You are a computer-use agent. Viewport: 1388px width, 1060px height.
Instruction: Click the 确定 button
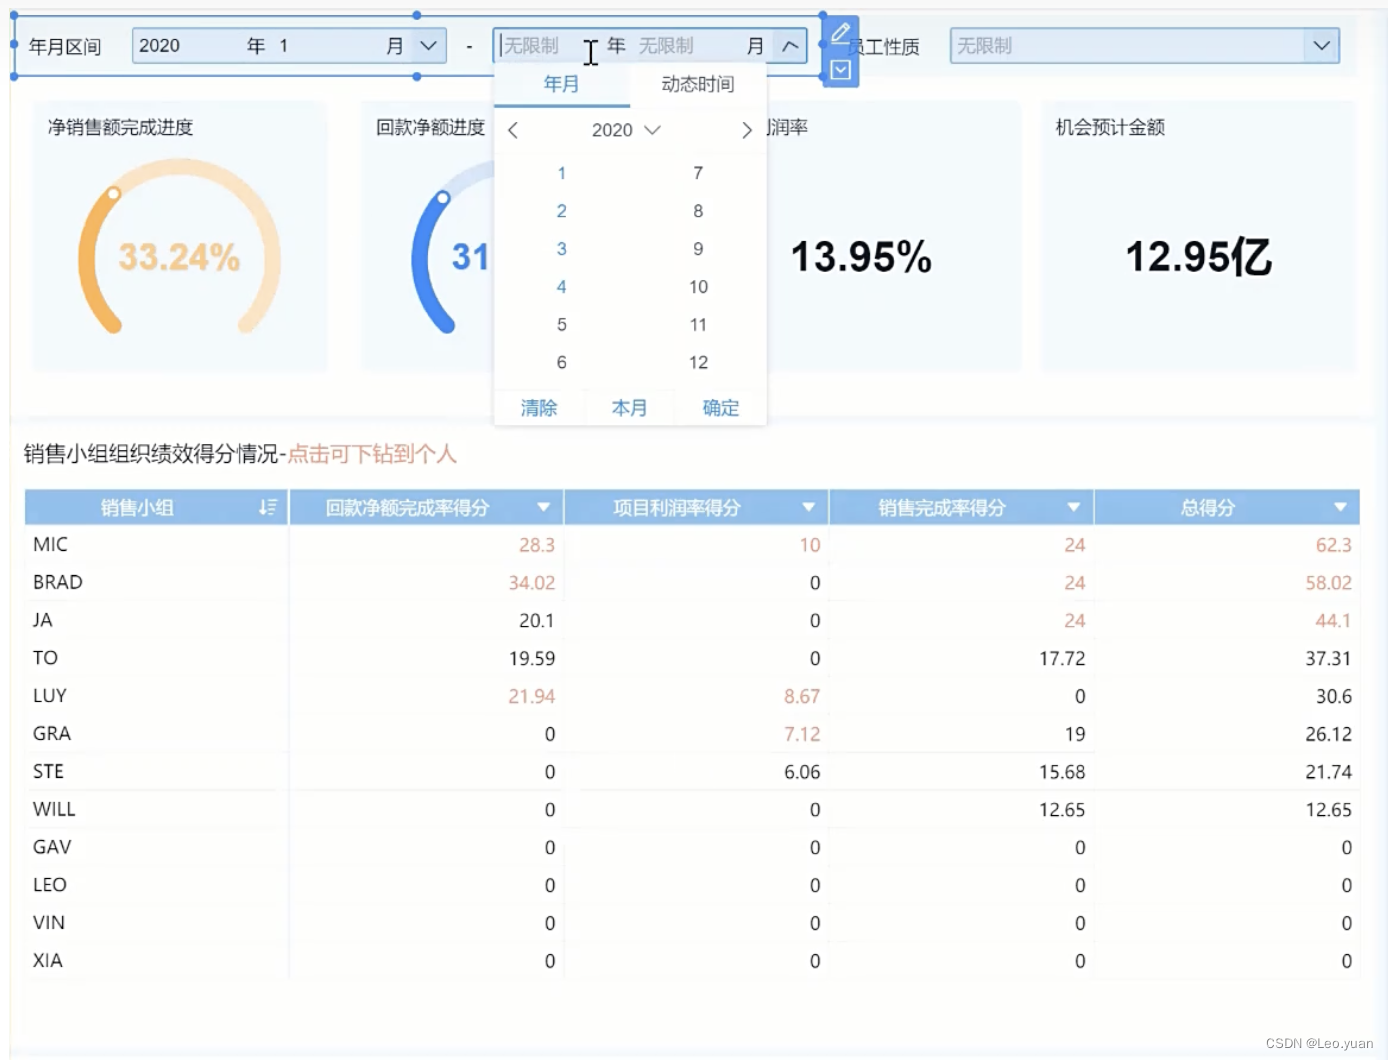pyautogui.click(x=721, y=408)
